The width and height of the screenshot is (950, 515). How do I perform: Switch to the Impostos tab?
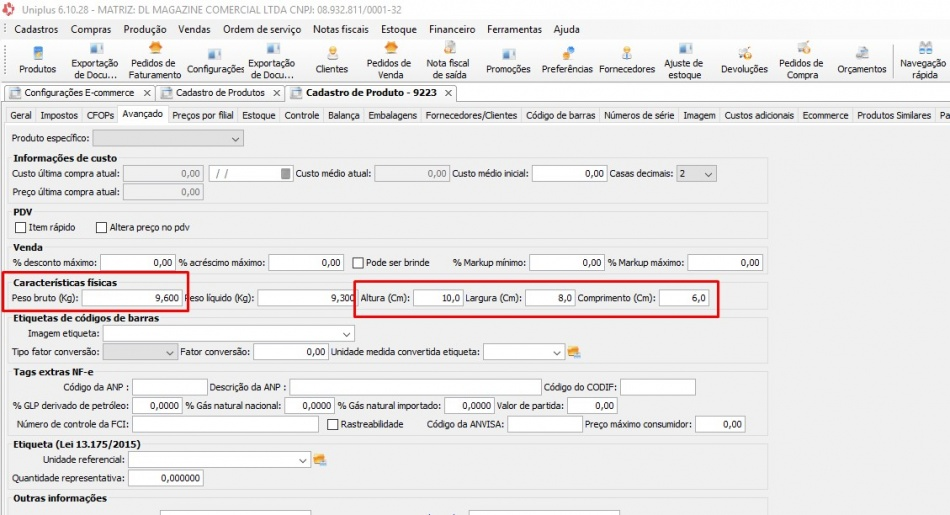pos(59,115)
